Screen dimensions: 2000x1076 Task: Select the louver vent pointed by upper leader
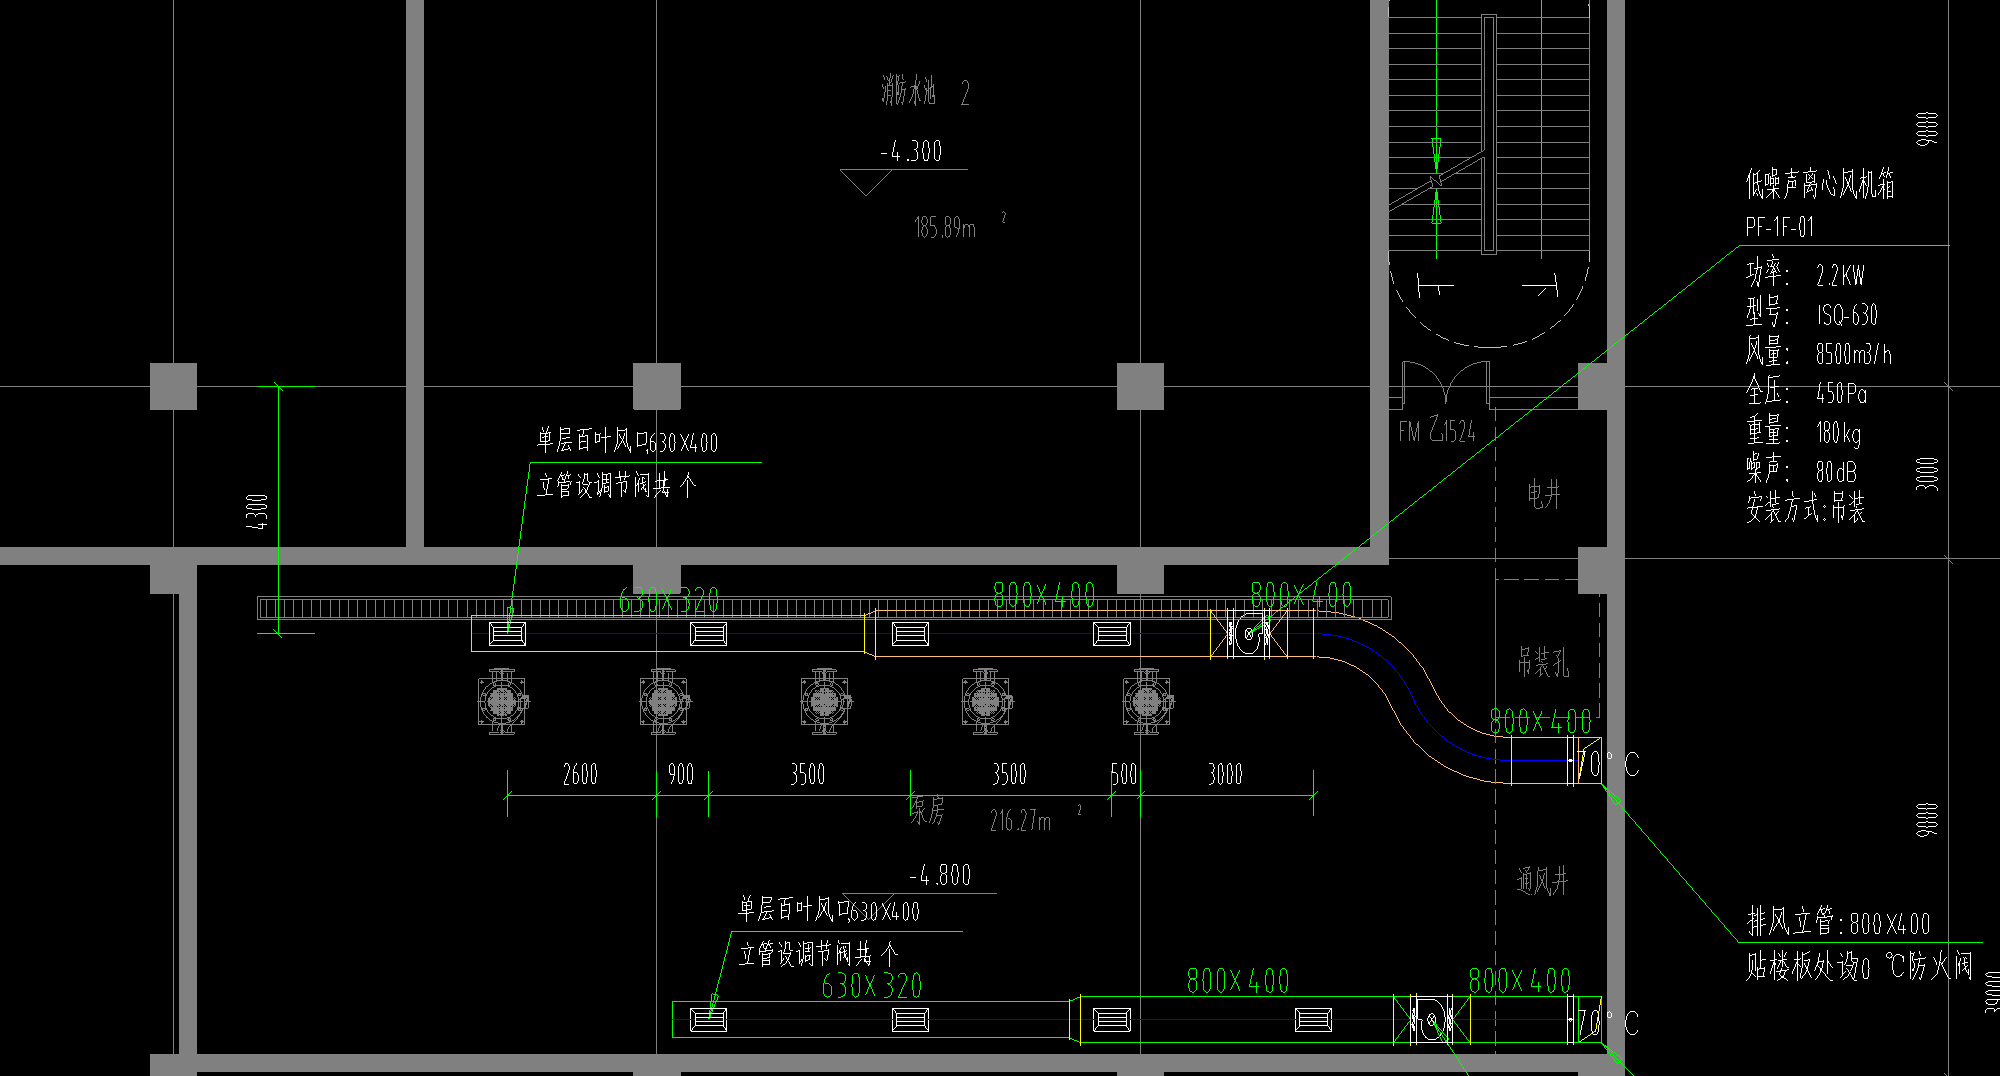507,633
